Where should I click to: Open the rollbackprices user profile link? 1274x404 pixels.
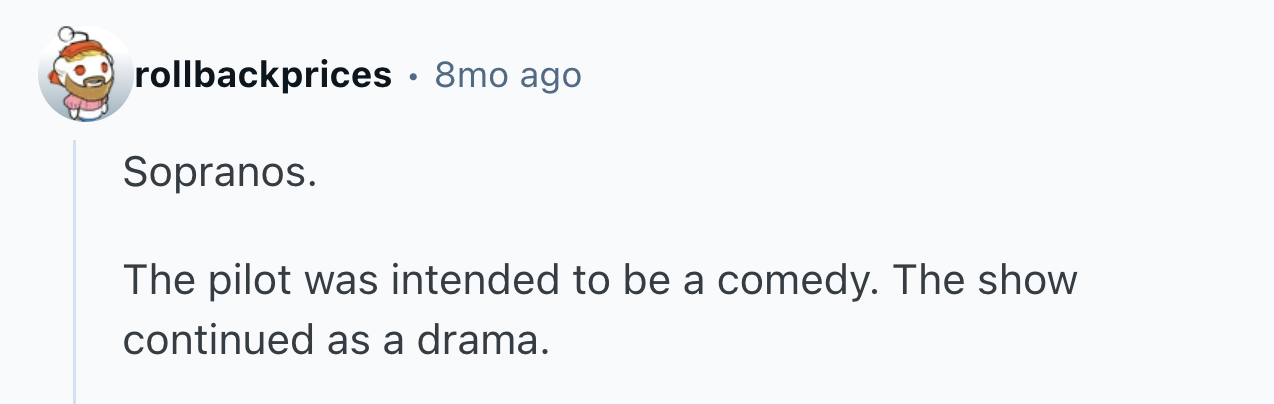263,76
